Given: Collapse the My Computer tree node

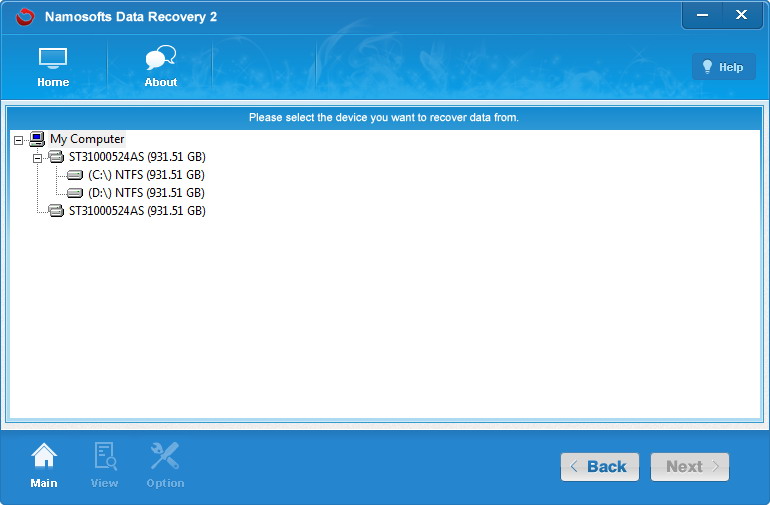Looking at the screenshot, I should pos(18,140).
